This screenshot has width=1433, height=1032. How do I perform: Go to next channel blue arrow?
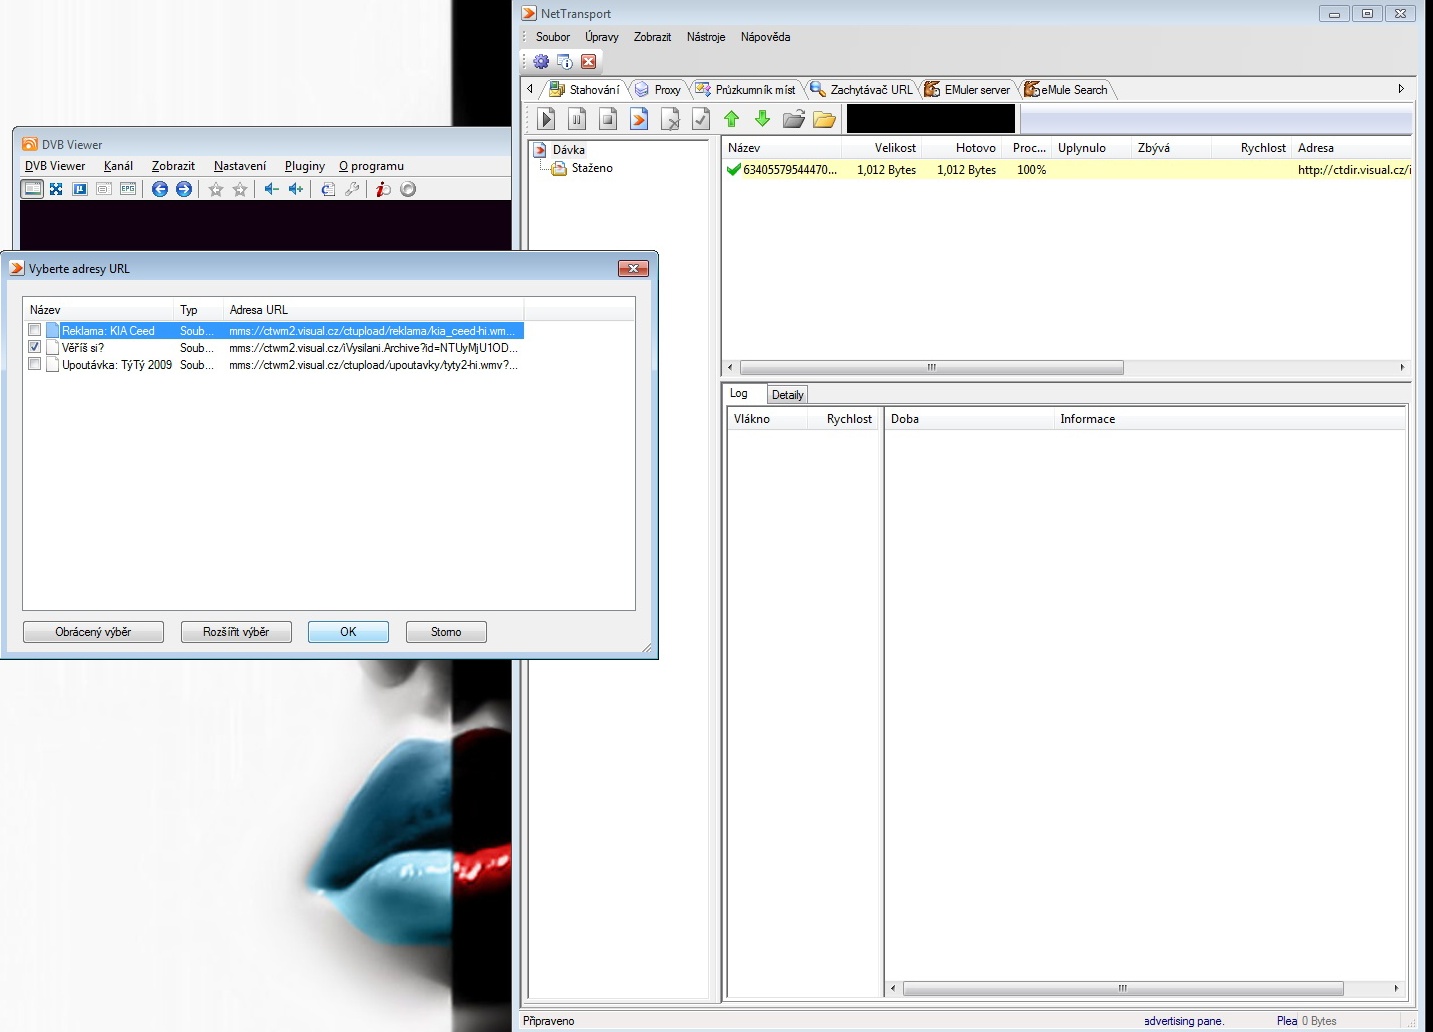[184, 189]
